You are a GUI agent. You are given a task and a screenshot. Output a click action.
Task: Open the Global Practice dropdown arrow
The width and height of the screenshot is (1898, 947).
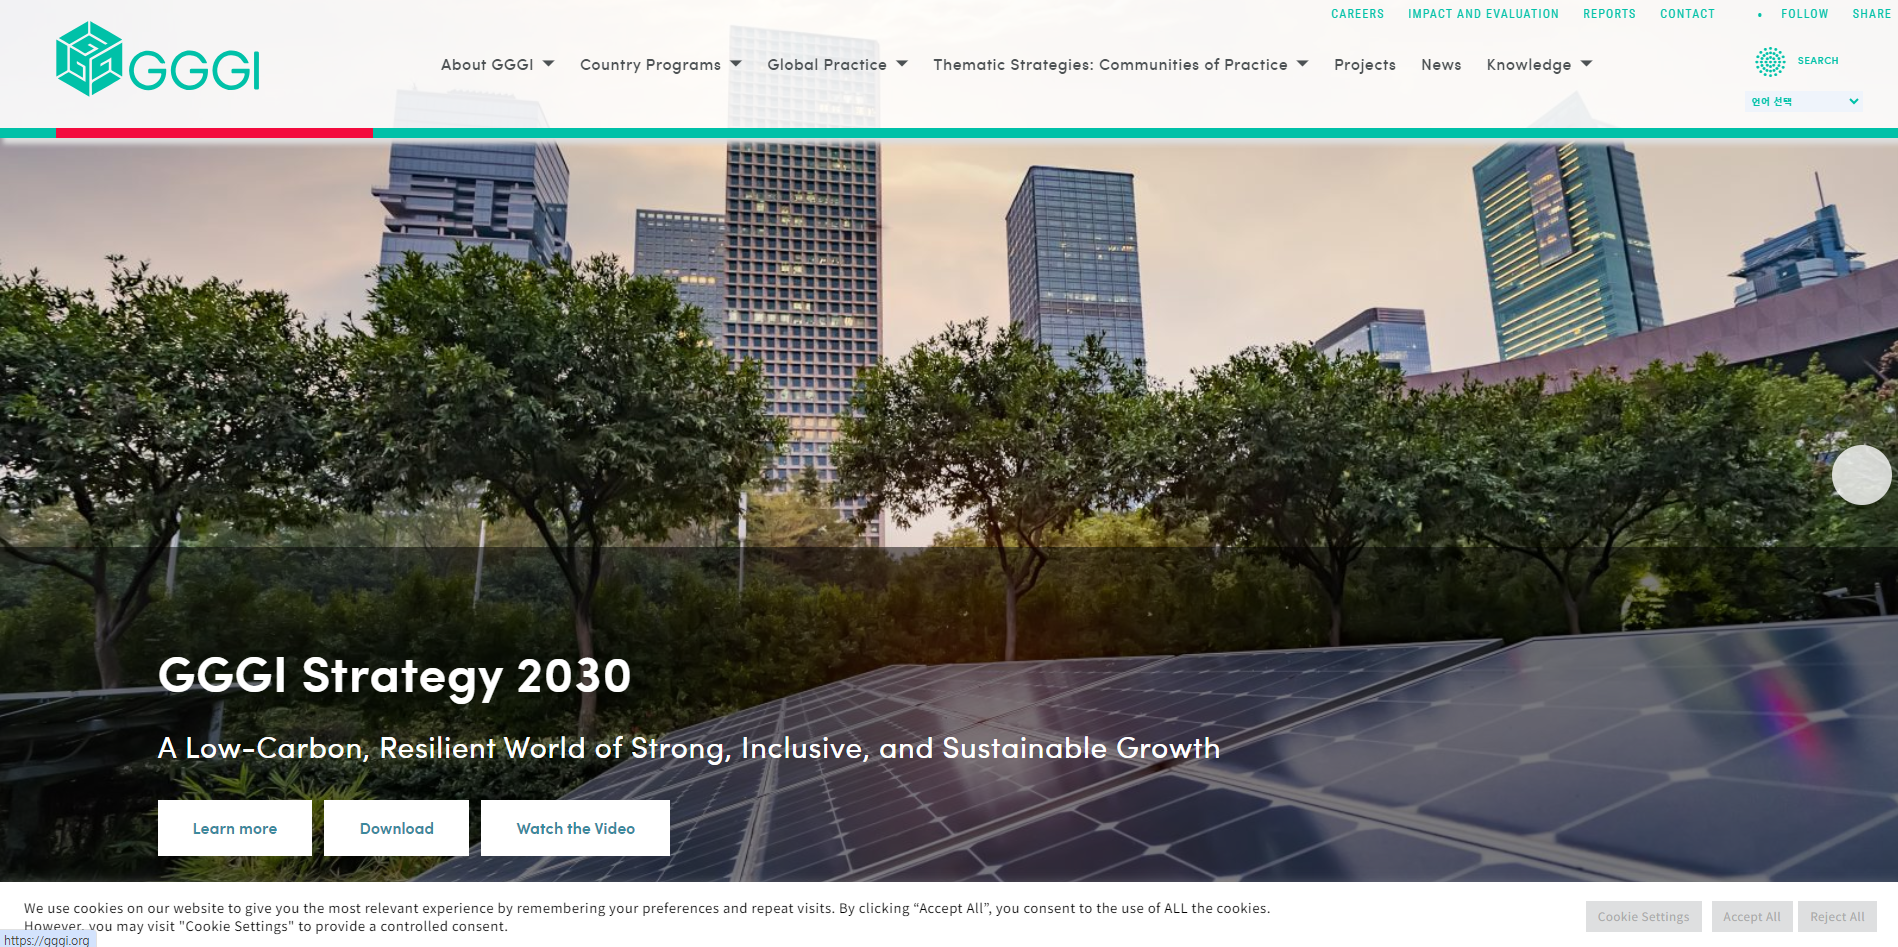pyautogui.click(x=902, y=64)
